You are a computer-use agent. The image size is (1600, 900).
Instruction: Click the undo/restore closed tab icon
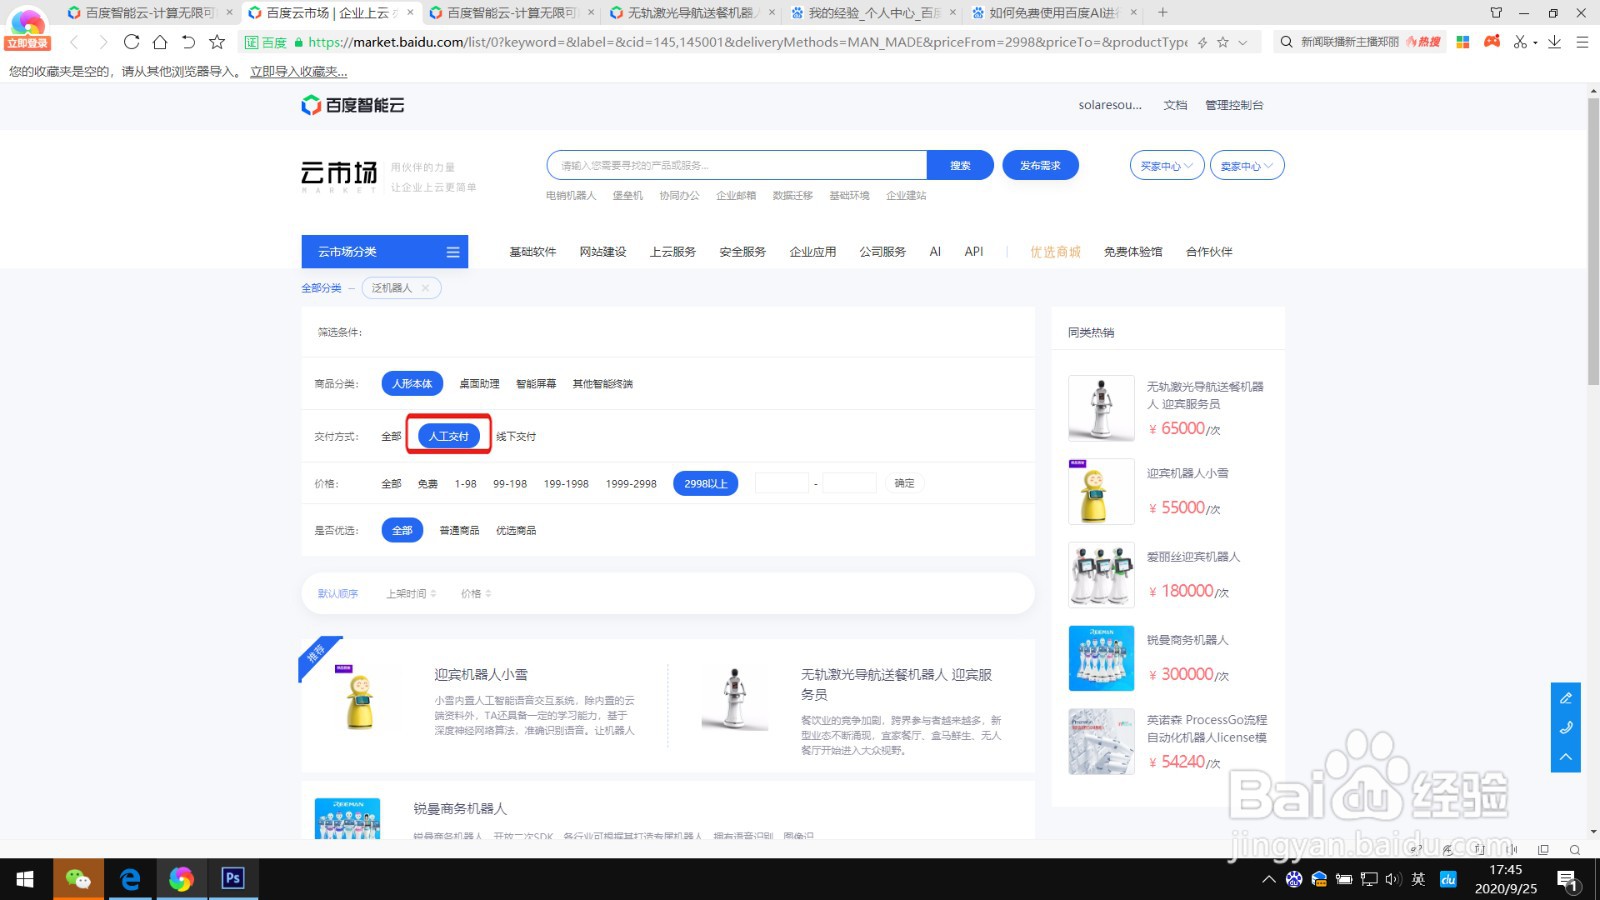pos(188,42)
